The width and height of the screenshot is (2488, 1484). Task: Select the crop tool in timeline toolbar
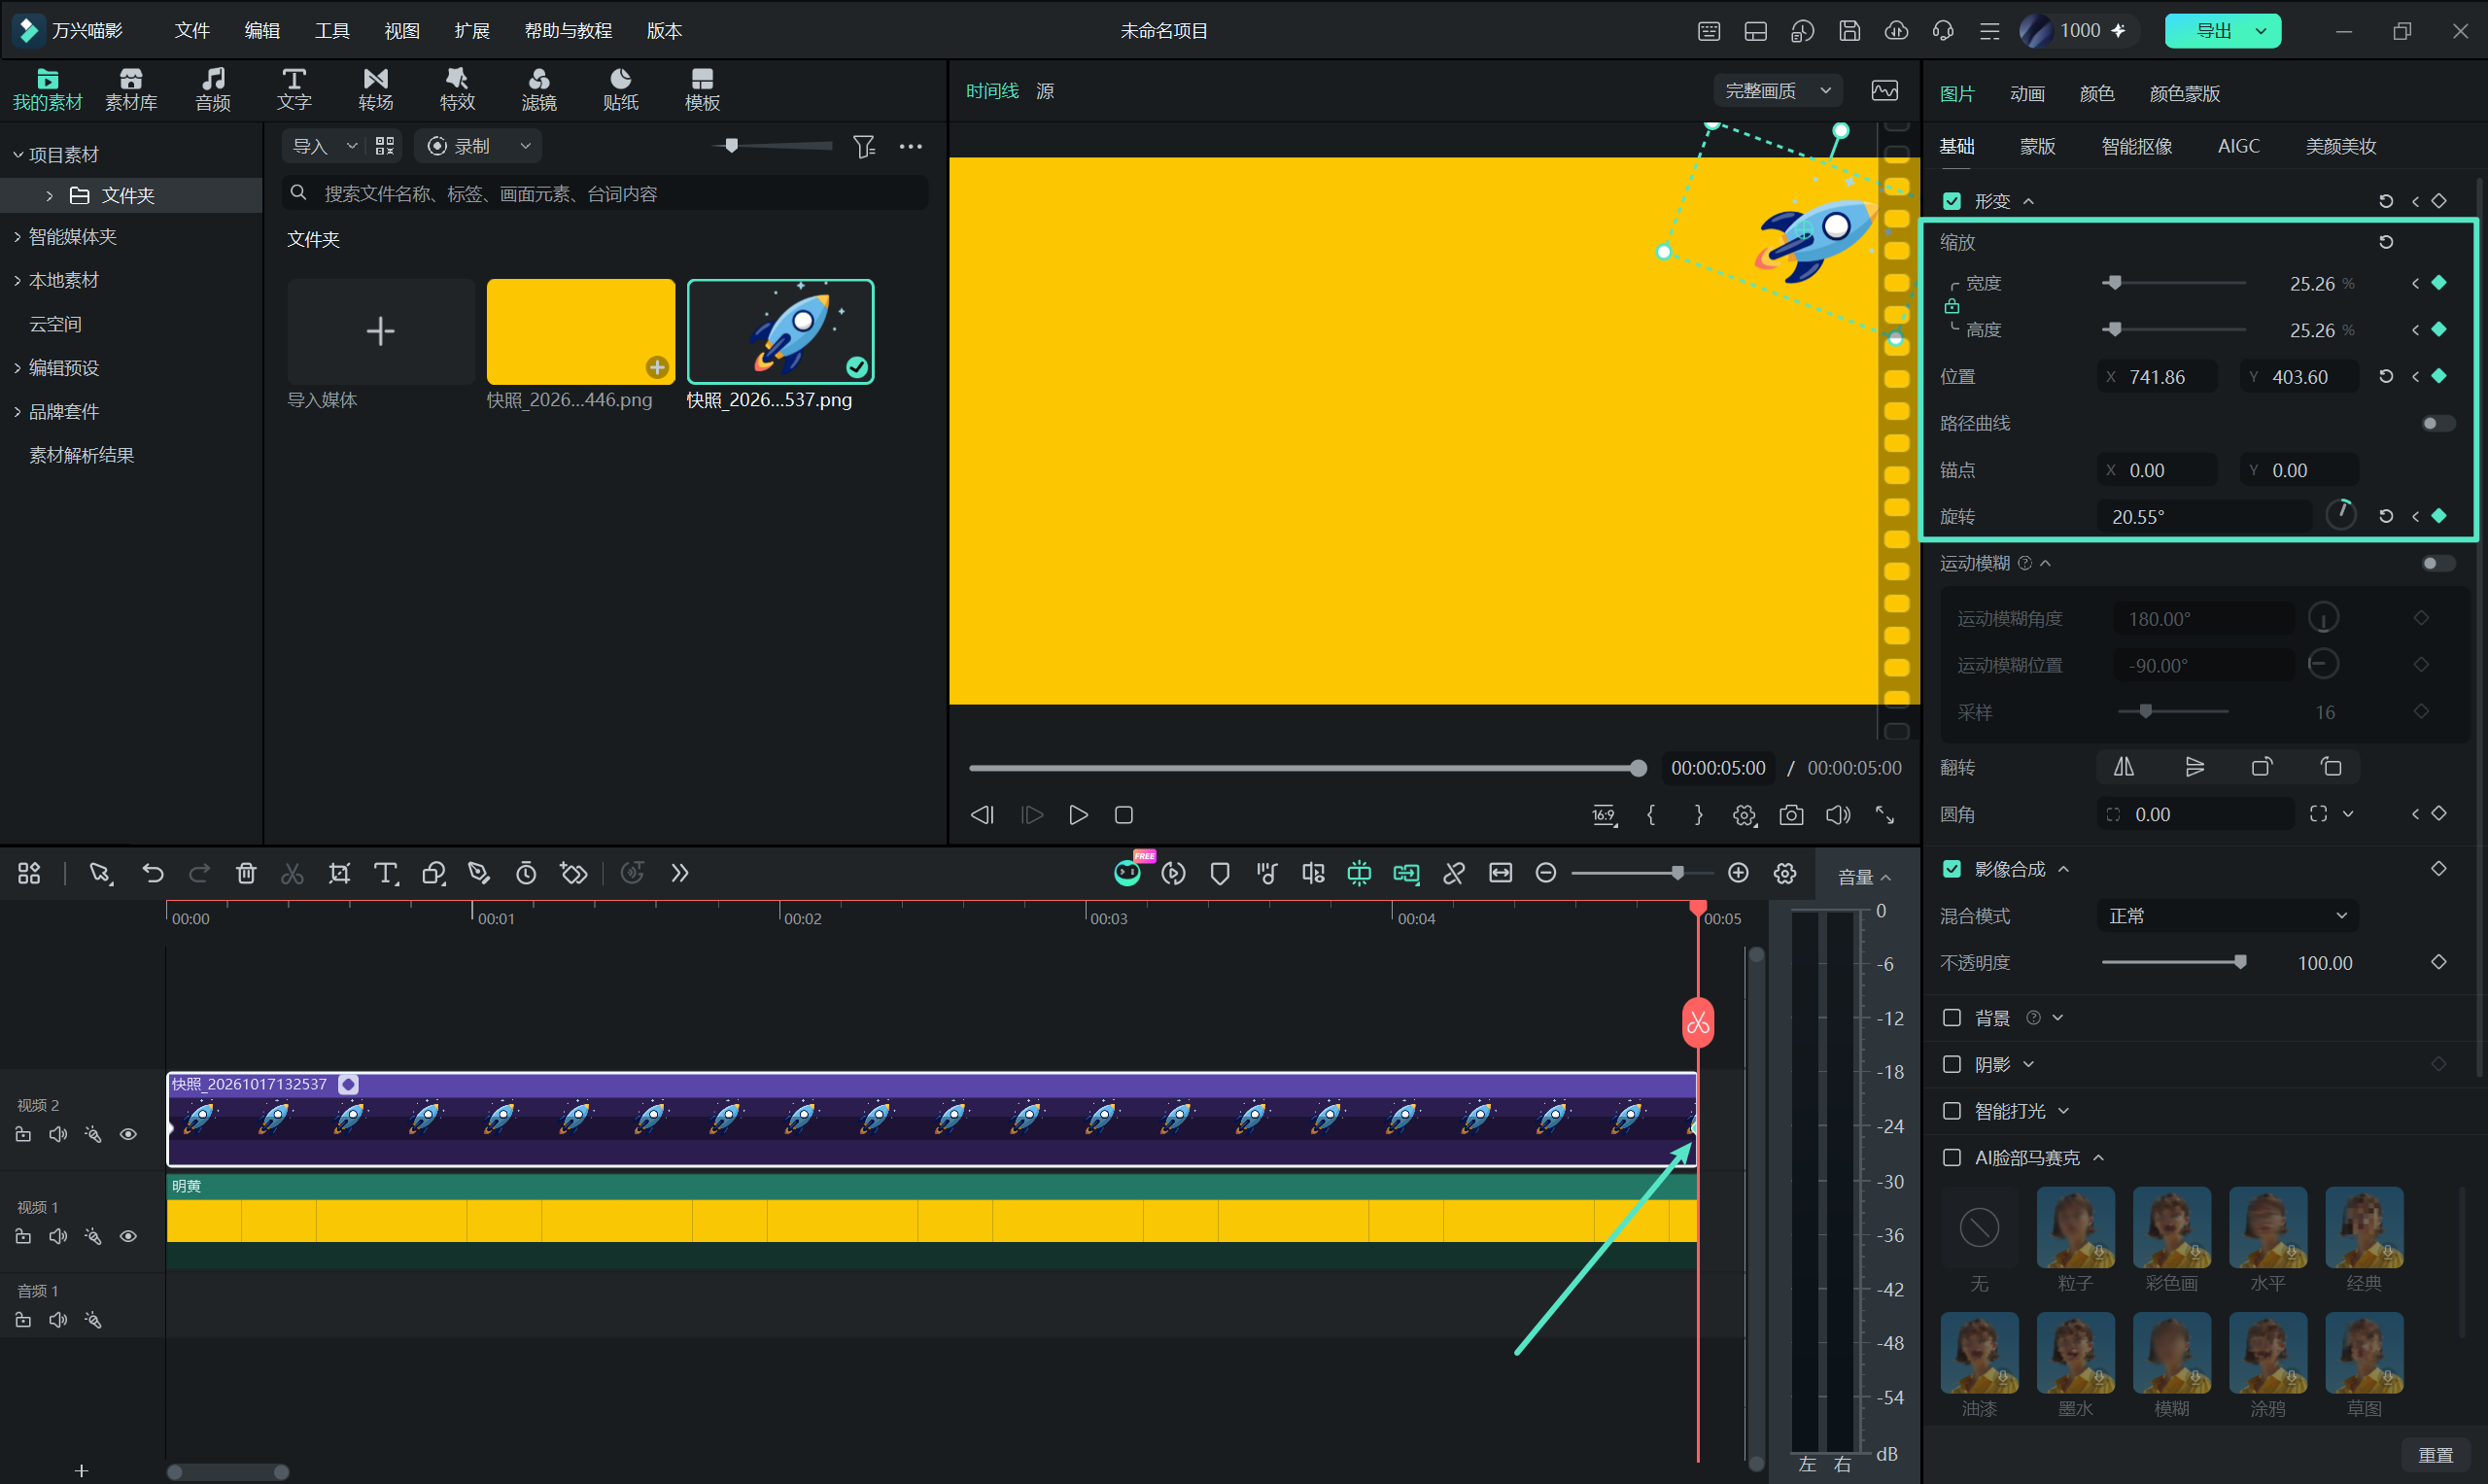[339, 873]
